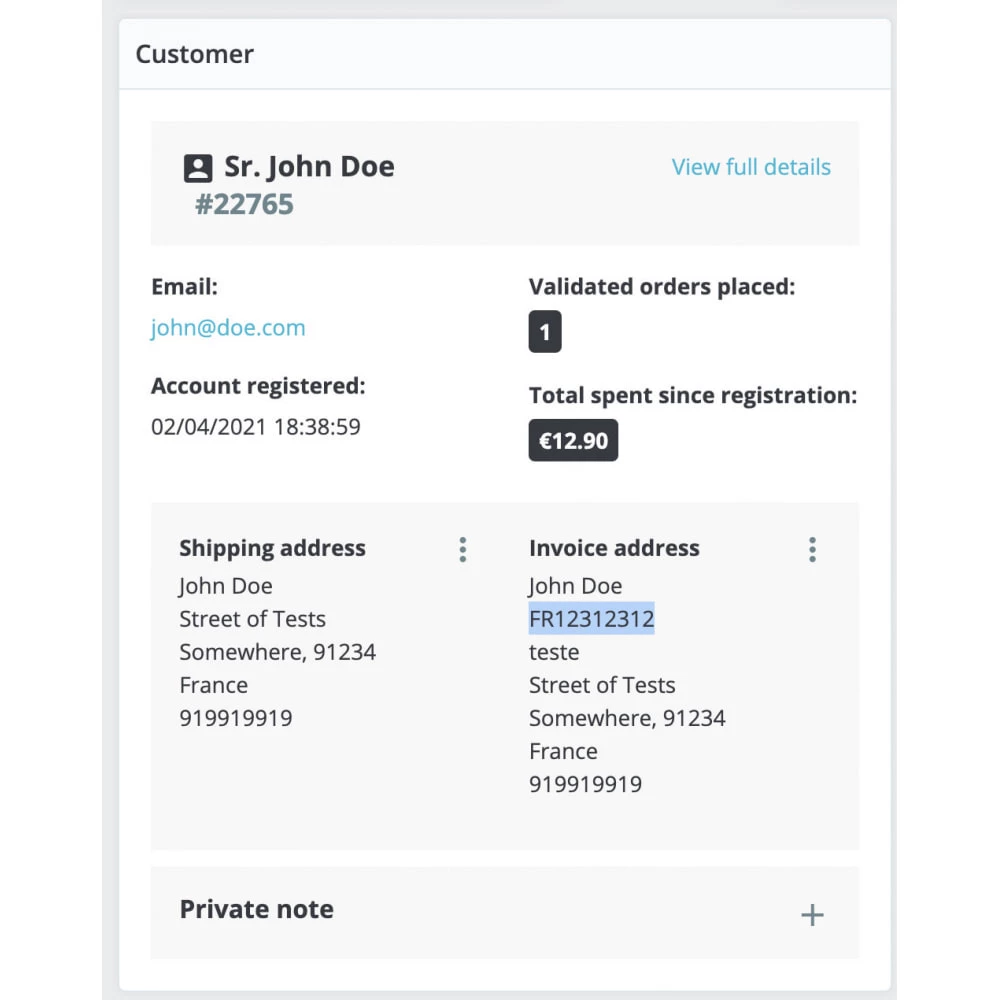The image size is (1000, 1000).
Task: Click the shipping phone number 919919919
Action: (x=236, y=718)
